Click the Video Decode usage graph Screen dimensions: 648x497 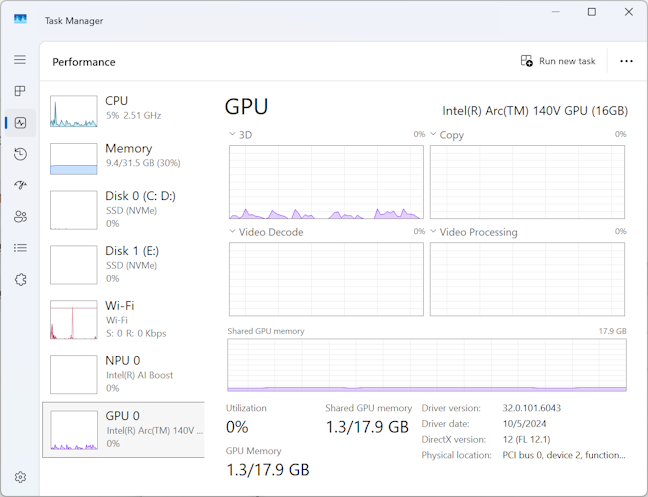pos(326,279)
